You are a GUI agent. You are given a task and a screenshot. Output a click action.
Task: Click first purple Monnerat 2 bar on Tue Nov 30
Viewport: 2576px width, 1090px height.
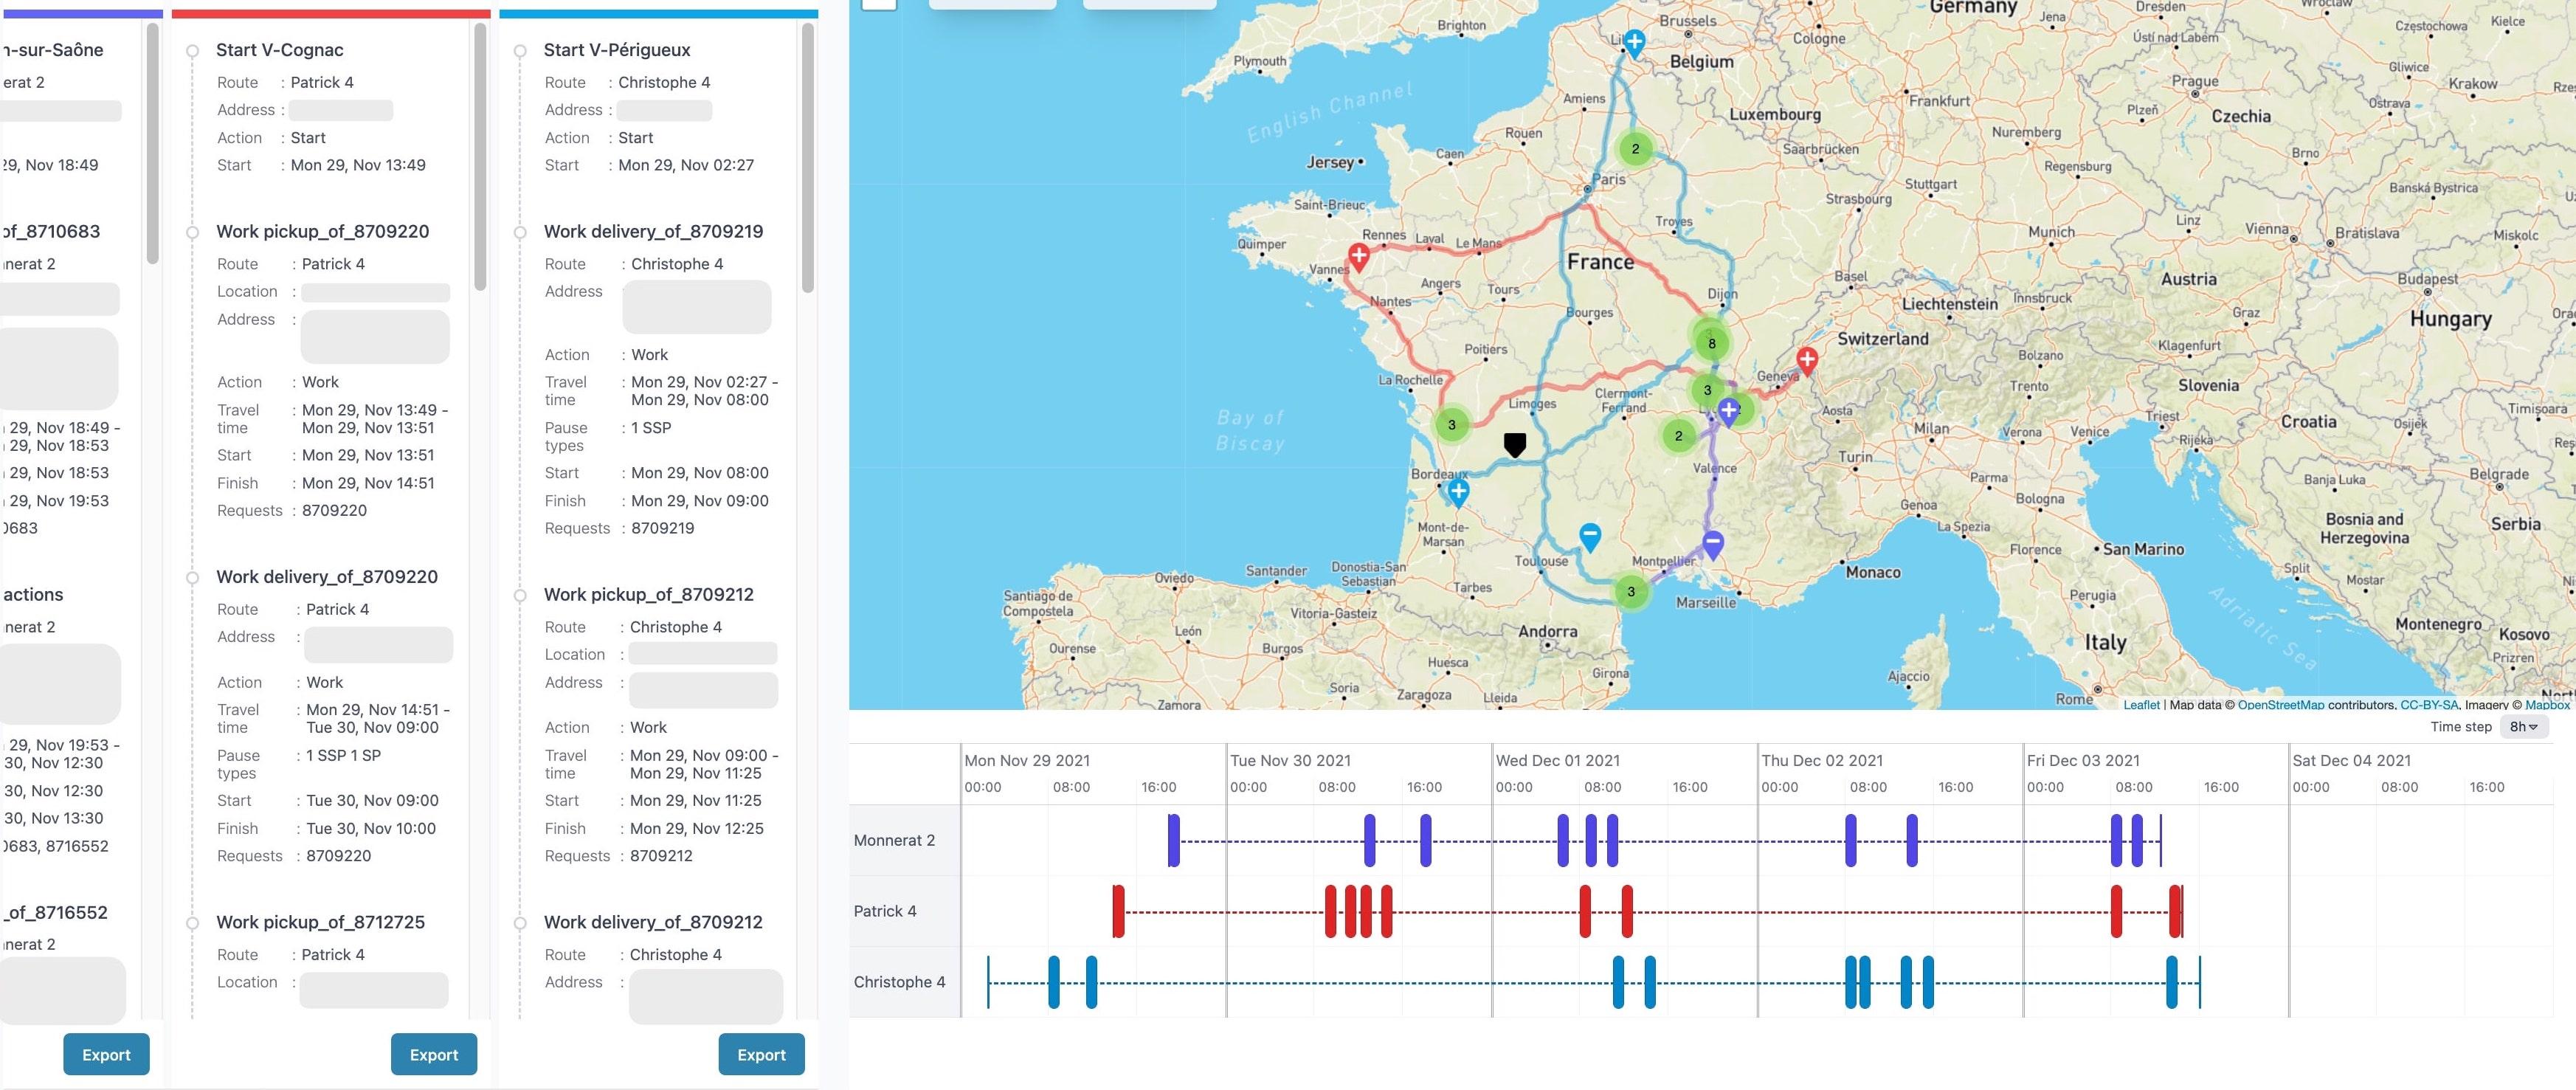click(x=1369, y=840)
